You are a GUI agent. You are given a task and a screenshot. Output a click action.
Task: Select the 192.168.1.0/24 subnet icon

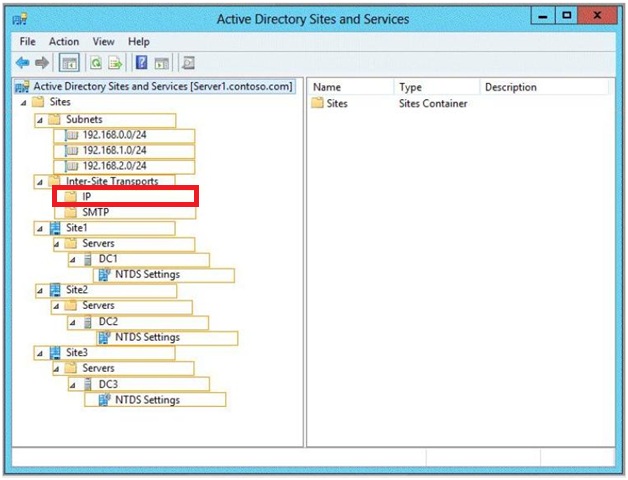coord(72,151)
